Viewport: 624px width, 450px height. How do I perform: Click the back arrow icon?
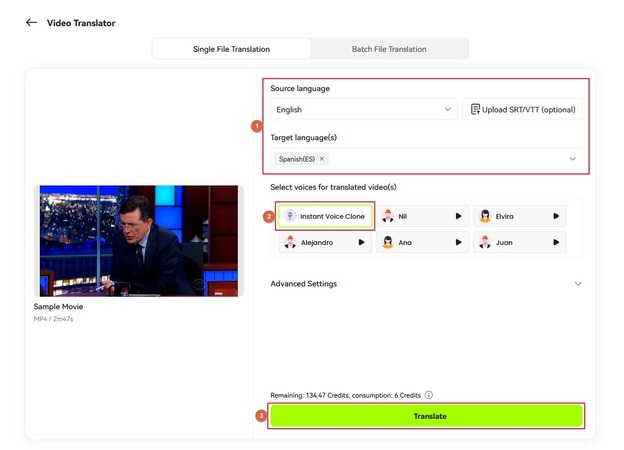[31, 22]
